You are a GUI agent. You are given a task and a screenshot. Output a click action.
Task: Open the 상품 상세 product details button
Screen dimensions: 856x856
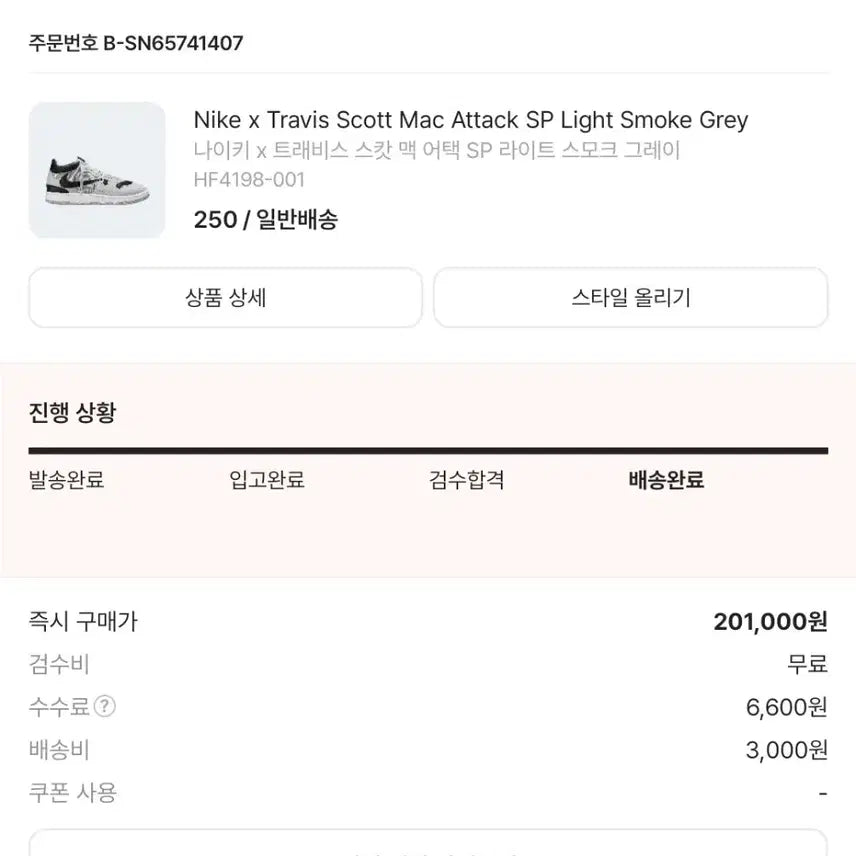point(225,298)
